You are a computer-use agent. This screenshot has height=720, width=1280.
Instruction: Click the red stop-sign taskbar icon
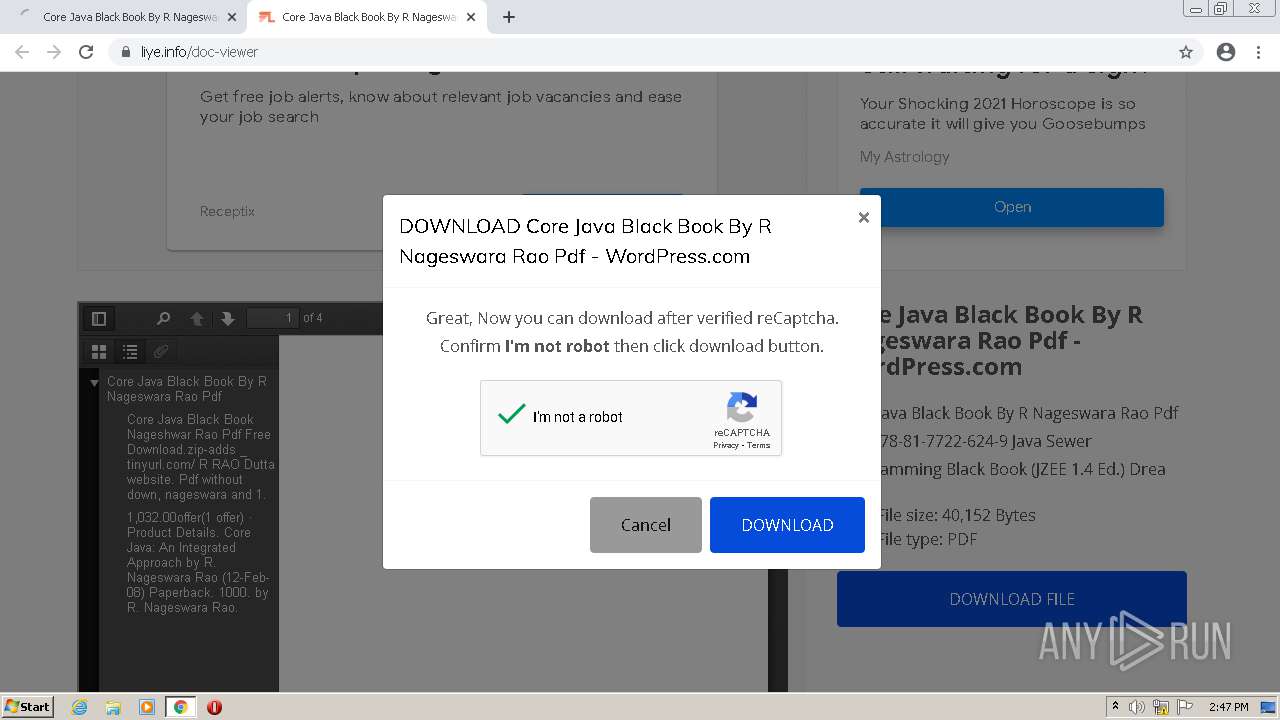214,707
